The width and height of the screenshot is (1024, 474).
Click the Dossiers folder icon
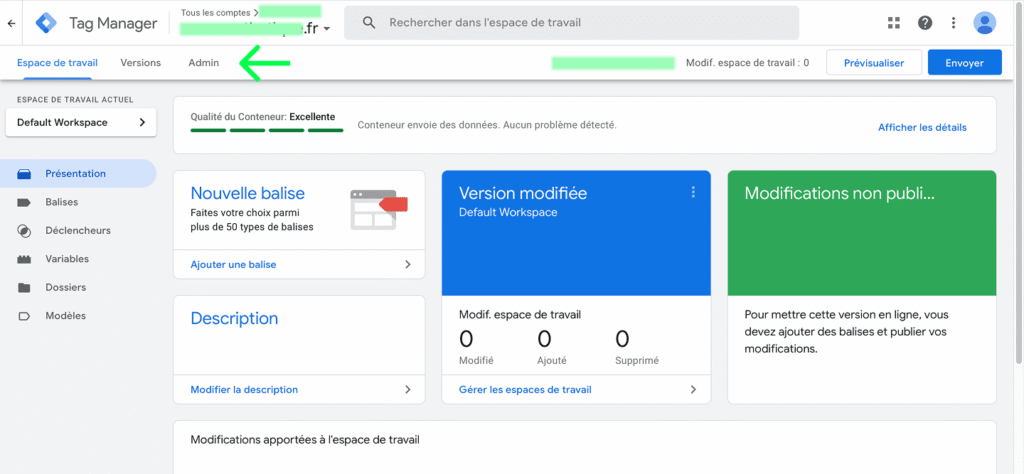click(24, 287)
